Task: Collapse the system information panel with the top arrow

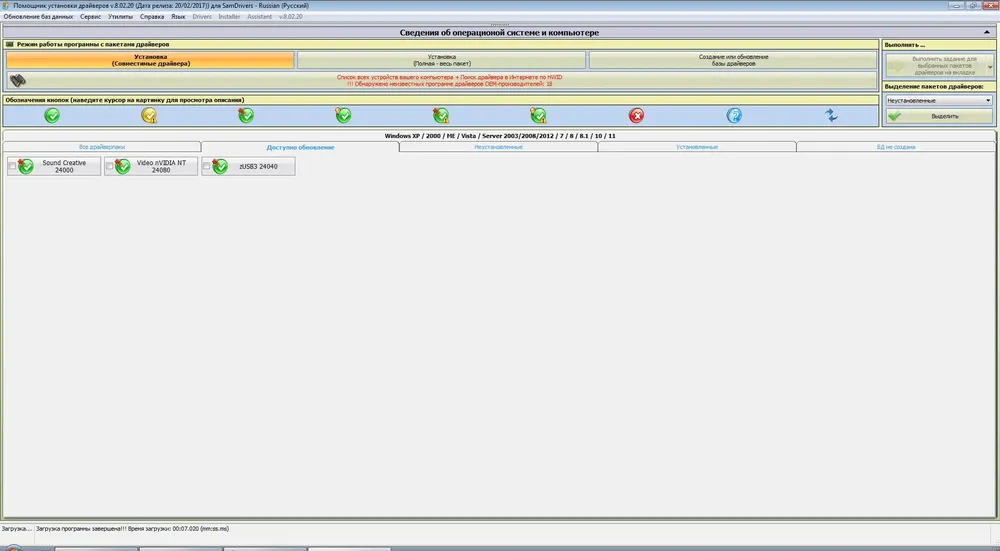Action: pos(987,32)
